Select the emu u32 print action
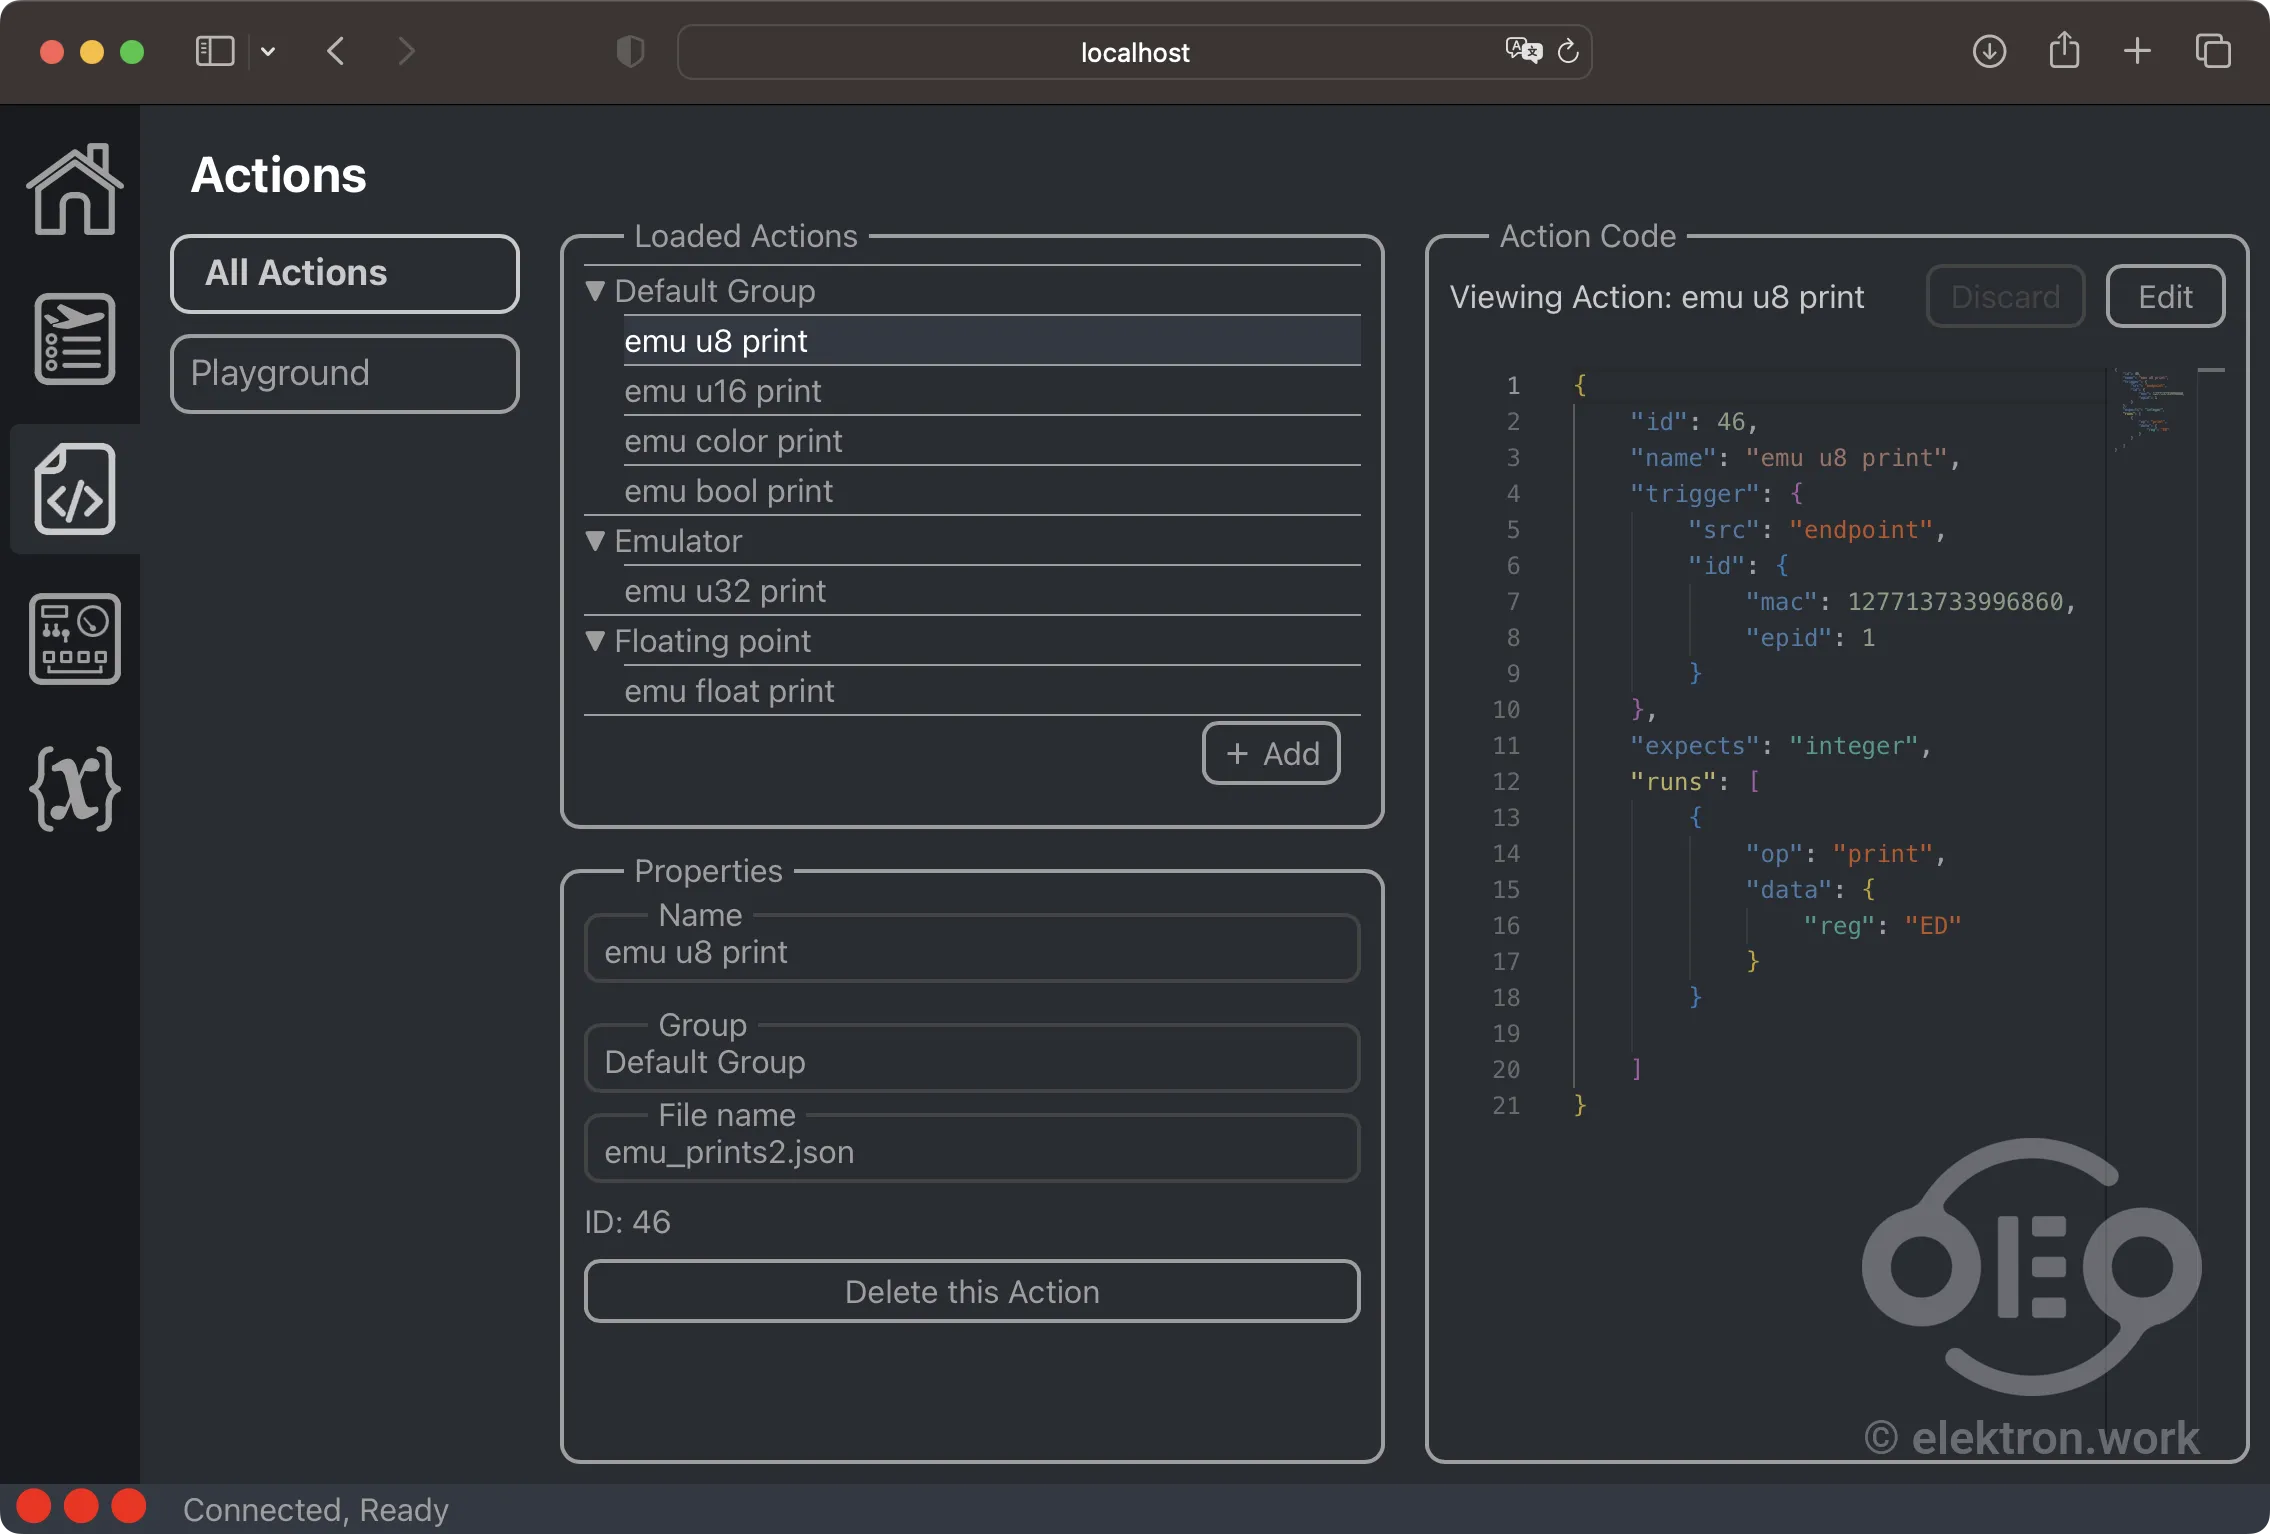This screenshot has height=1534, width=2270. (992, 591)
